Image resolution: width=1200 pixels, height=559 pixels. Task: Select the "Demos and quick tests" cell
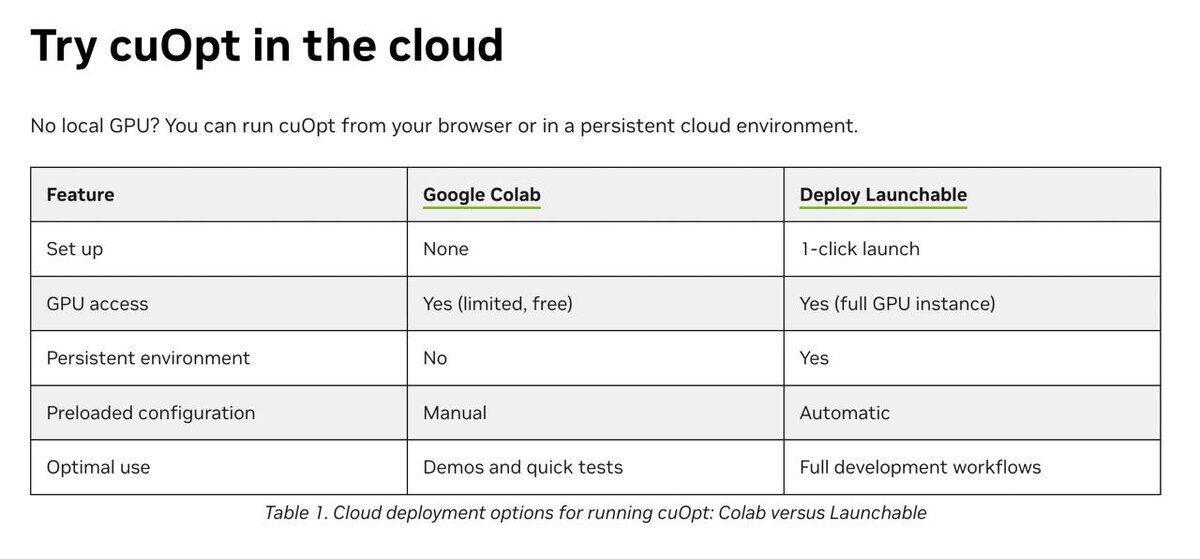tap(523, 467)
